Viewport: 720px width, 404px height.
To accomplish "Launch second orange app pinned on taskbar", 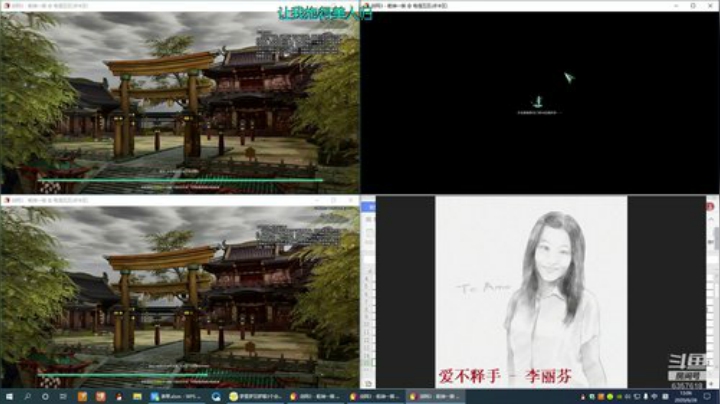I will (101, 397).
